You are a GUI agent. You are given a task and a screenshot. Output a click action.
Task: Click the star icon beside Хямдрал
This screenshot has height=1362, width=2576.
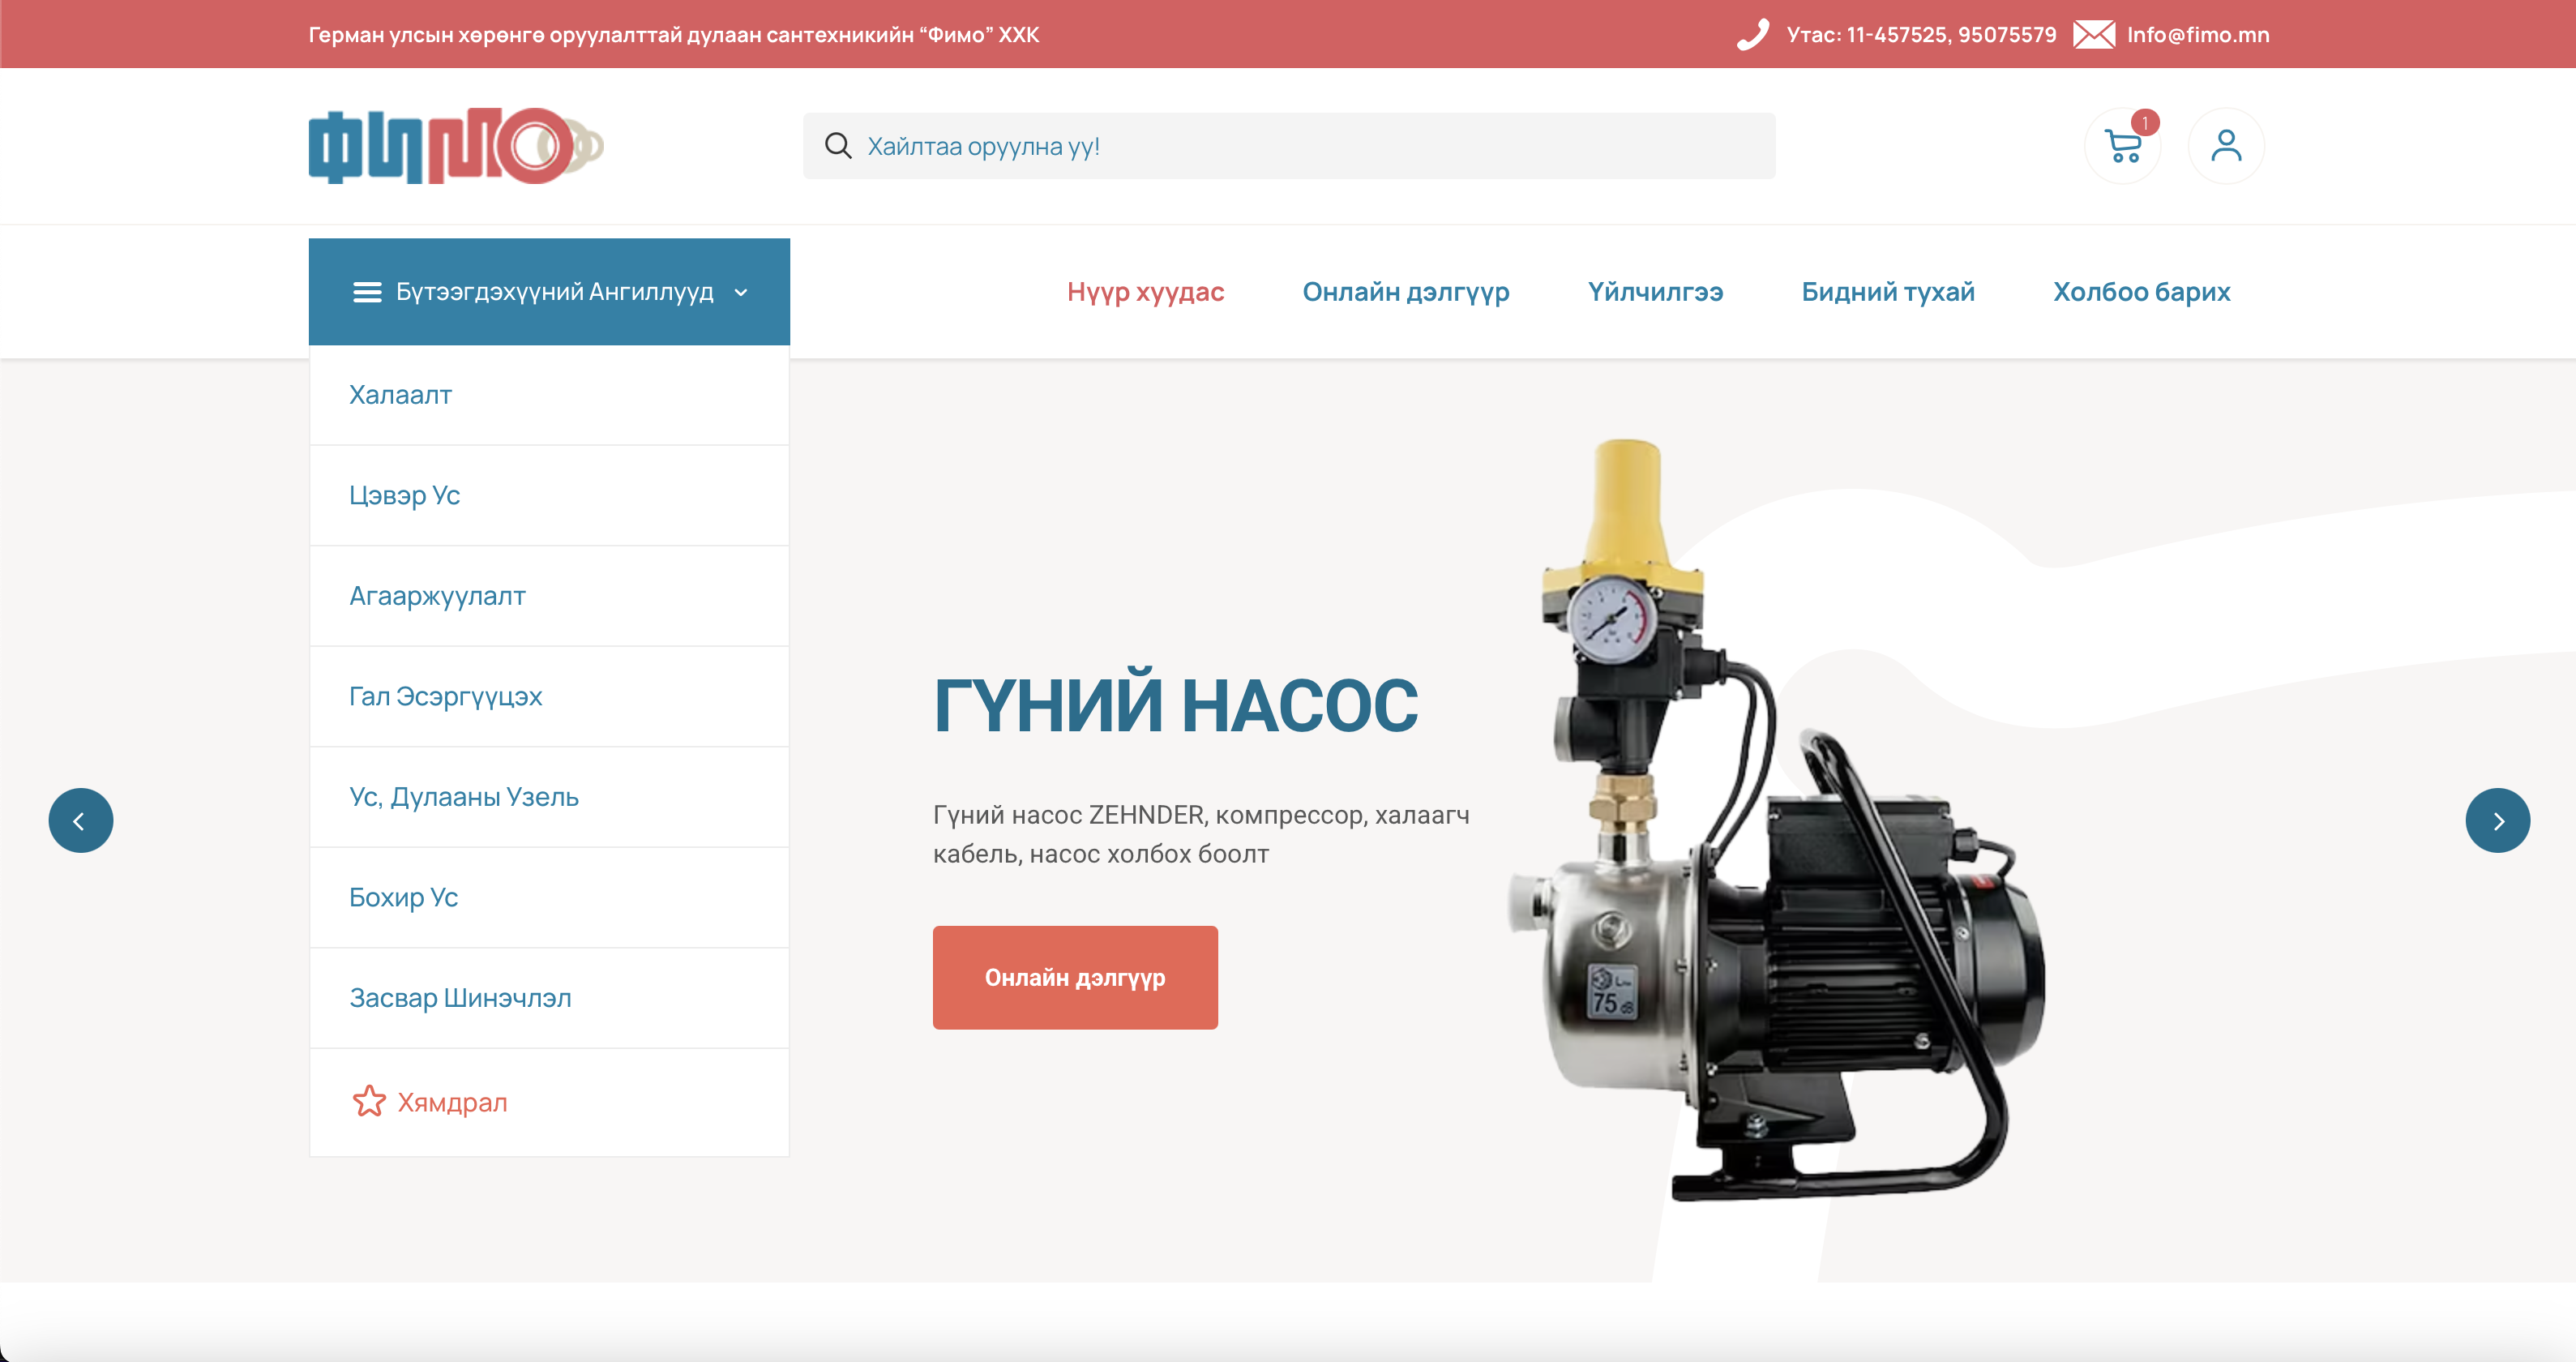(x=369, y=1102)
